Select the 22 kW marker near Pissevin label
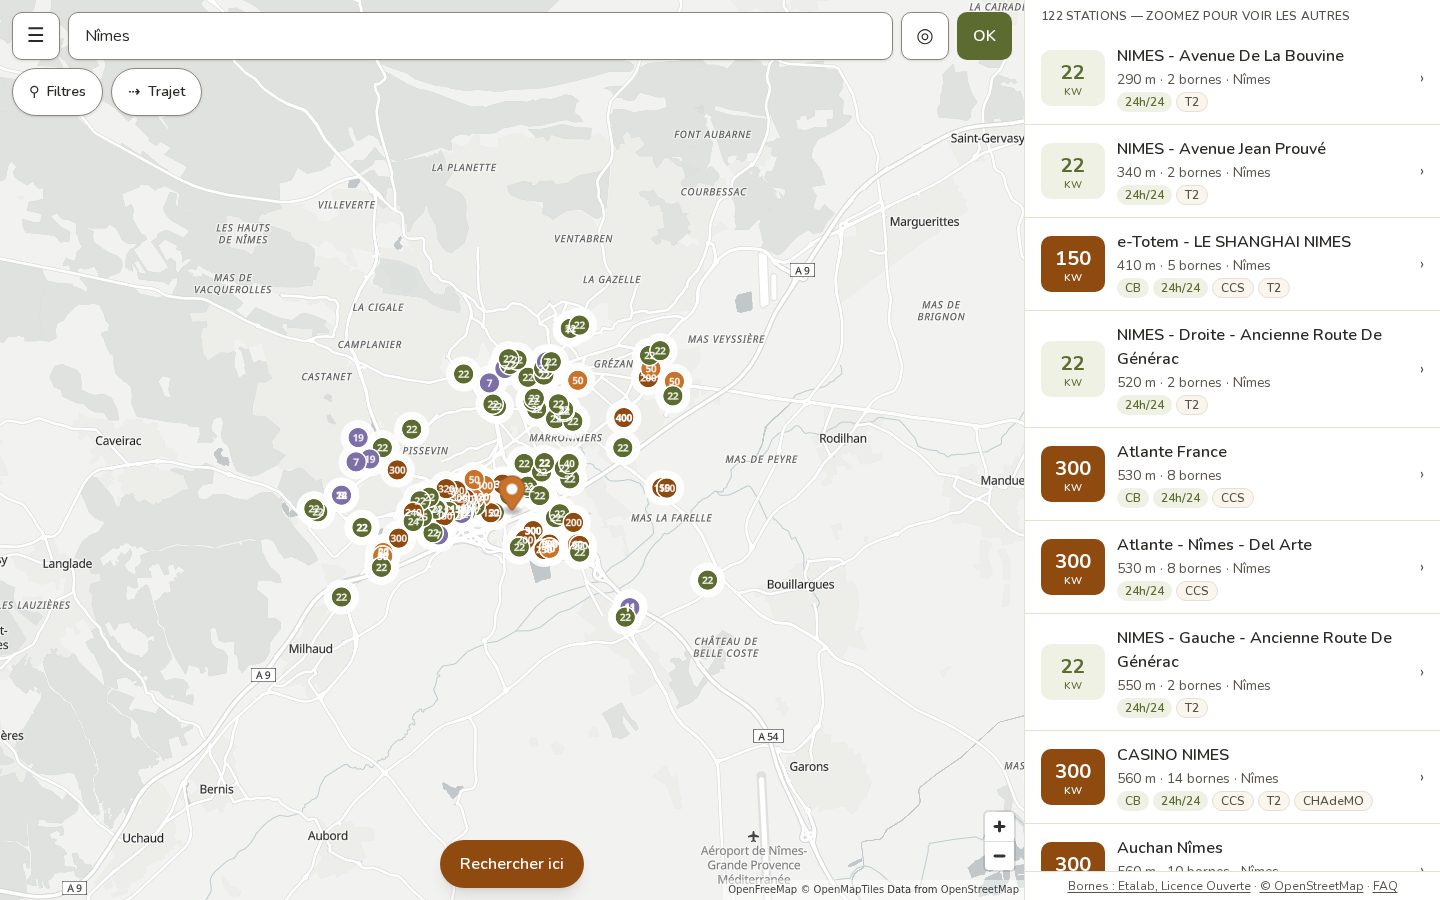 pos(412,429)
